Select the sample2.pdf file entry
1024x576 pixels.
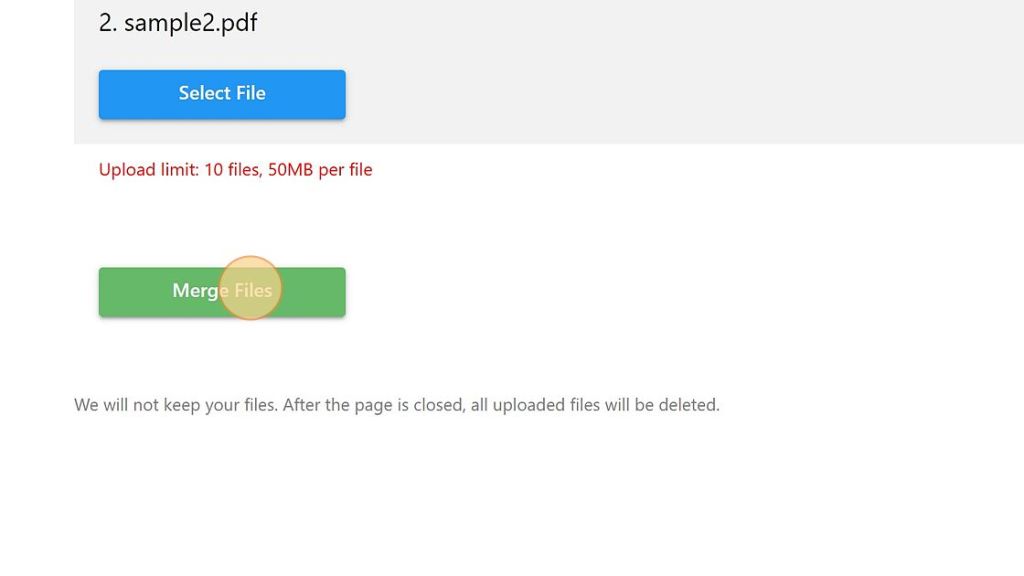click(x=178, y=23)
